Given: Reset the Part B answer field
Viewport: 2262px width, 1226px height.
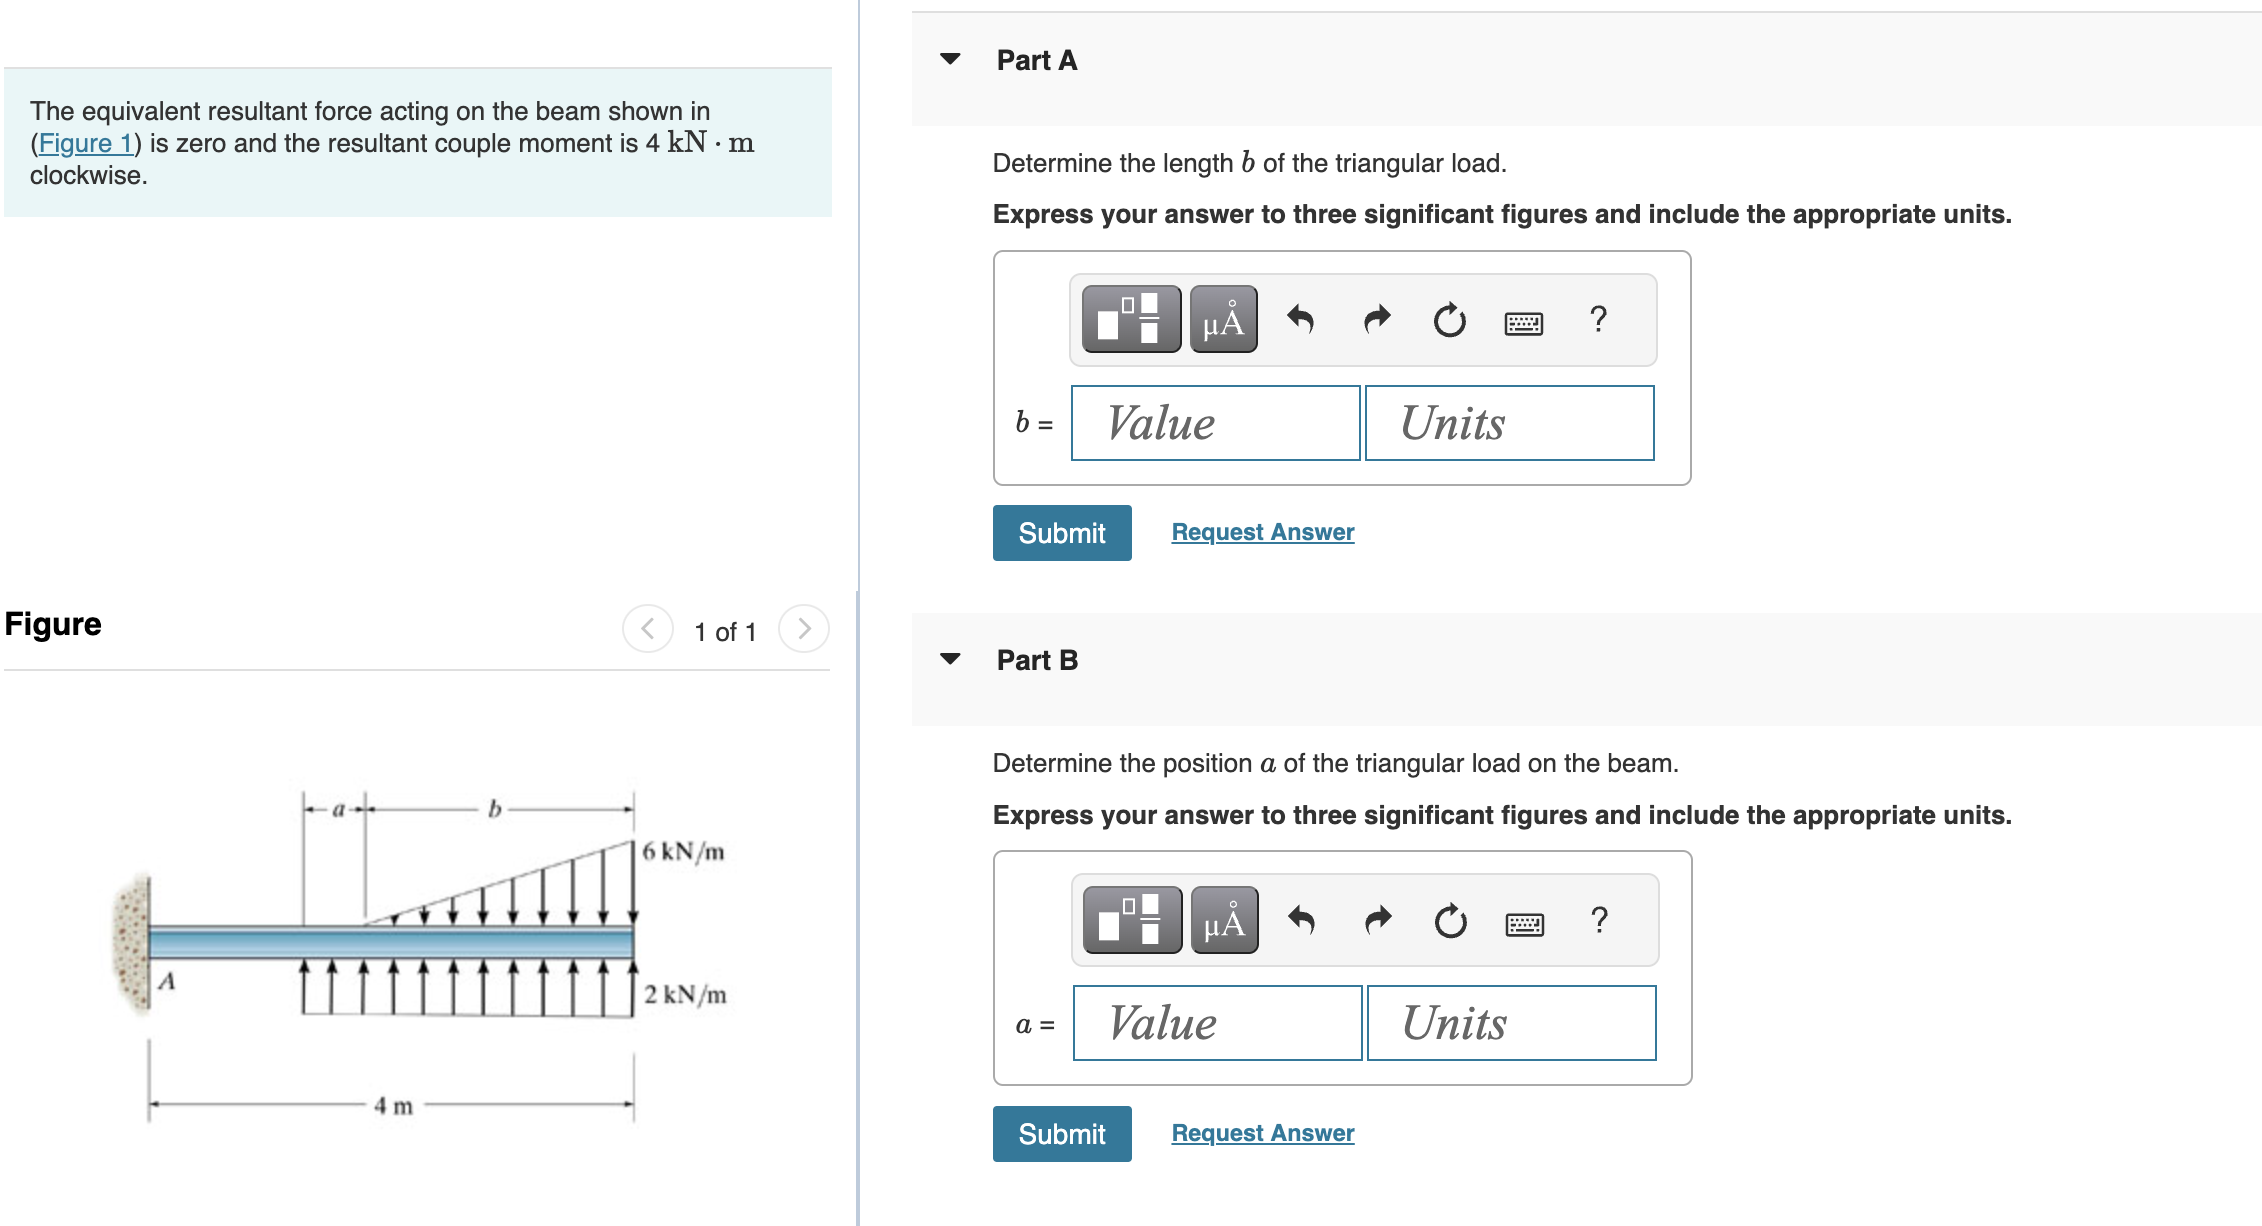Looking at the screenshot, I should (x=1449, y=920).
